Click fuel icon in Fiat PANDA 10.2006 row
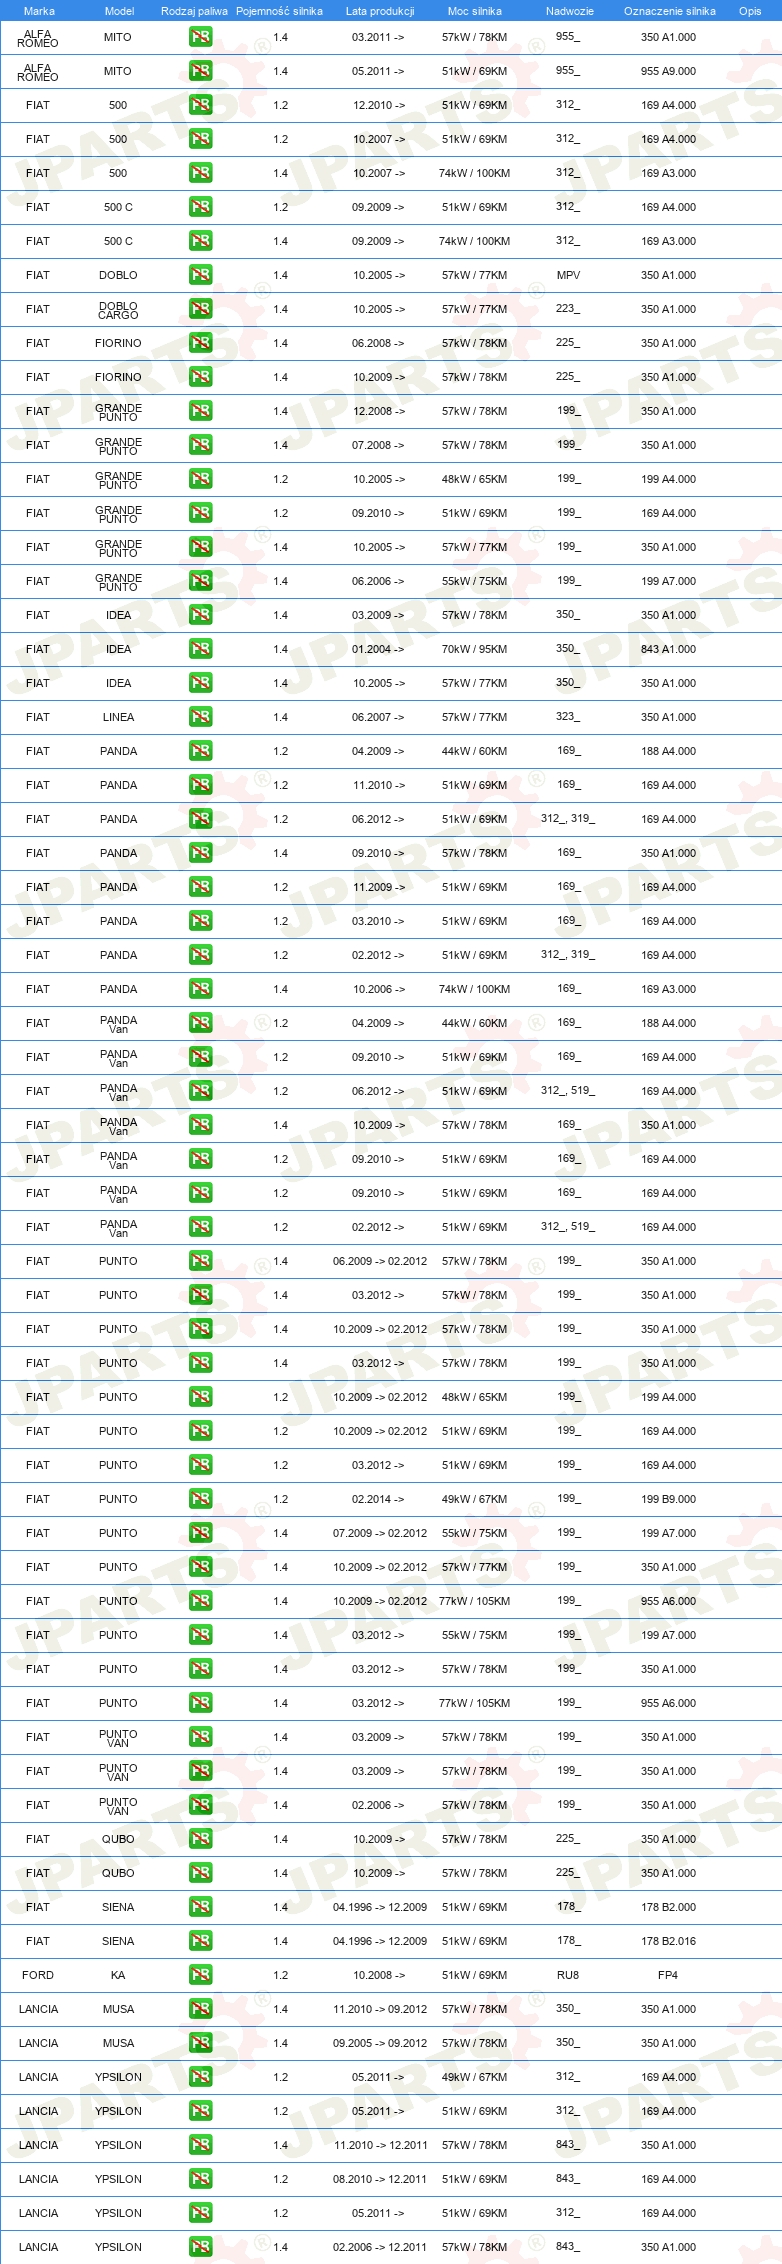 coord(200,989)
